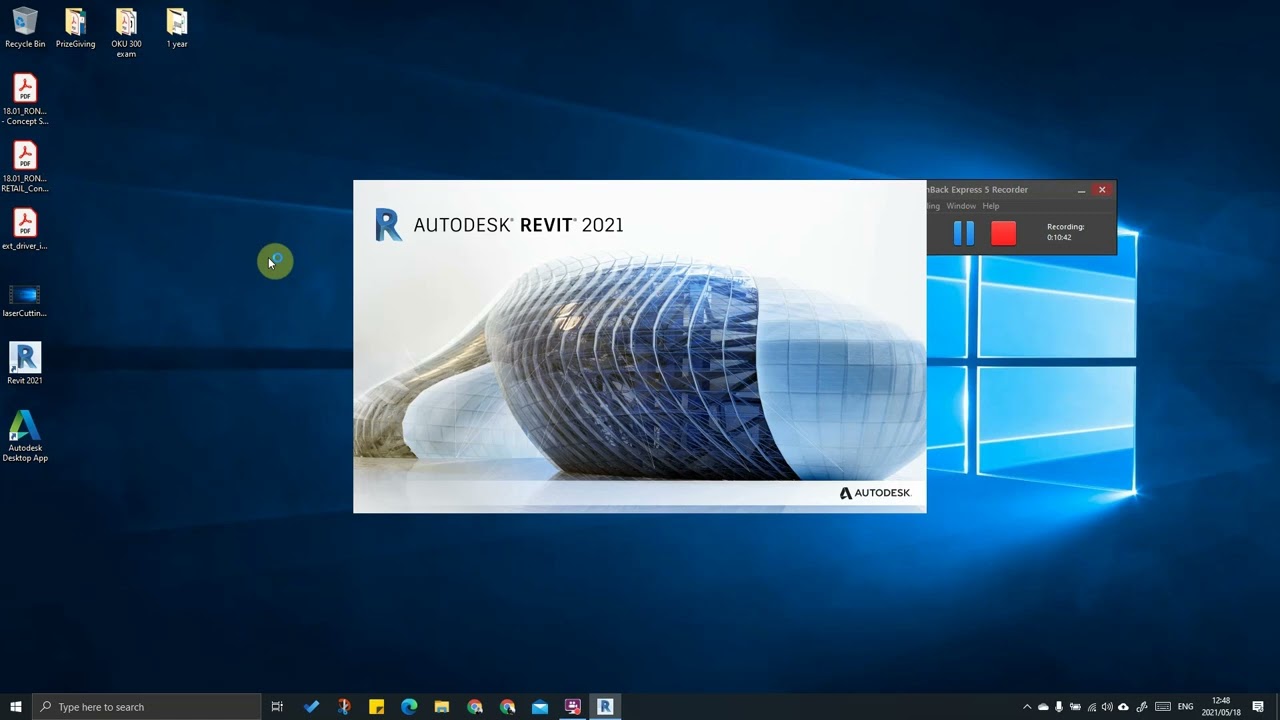Switch to Revit in the taskbar
The image size is (1280, 720).
[x=605, y=707]
